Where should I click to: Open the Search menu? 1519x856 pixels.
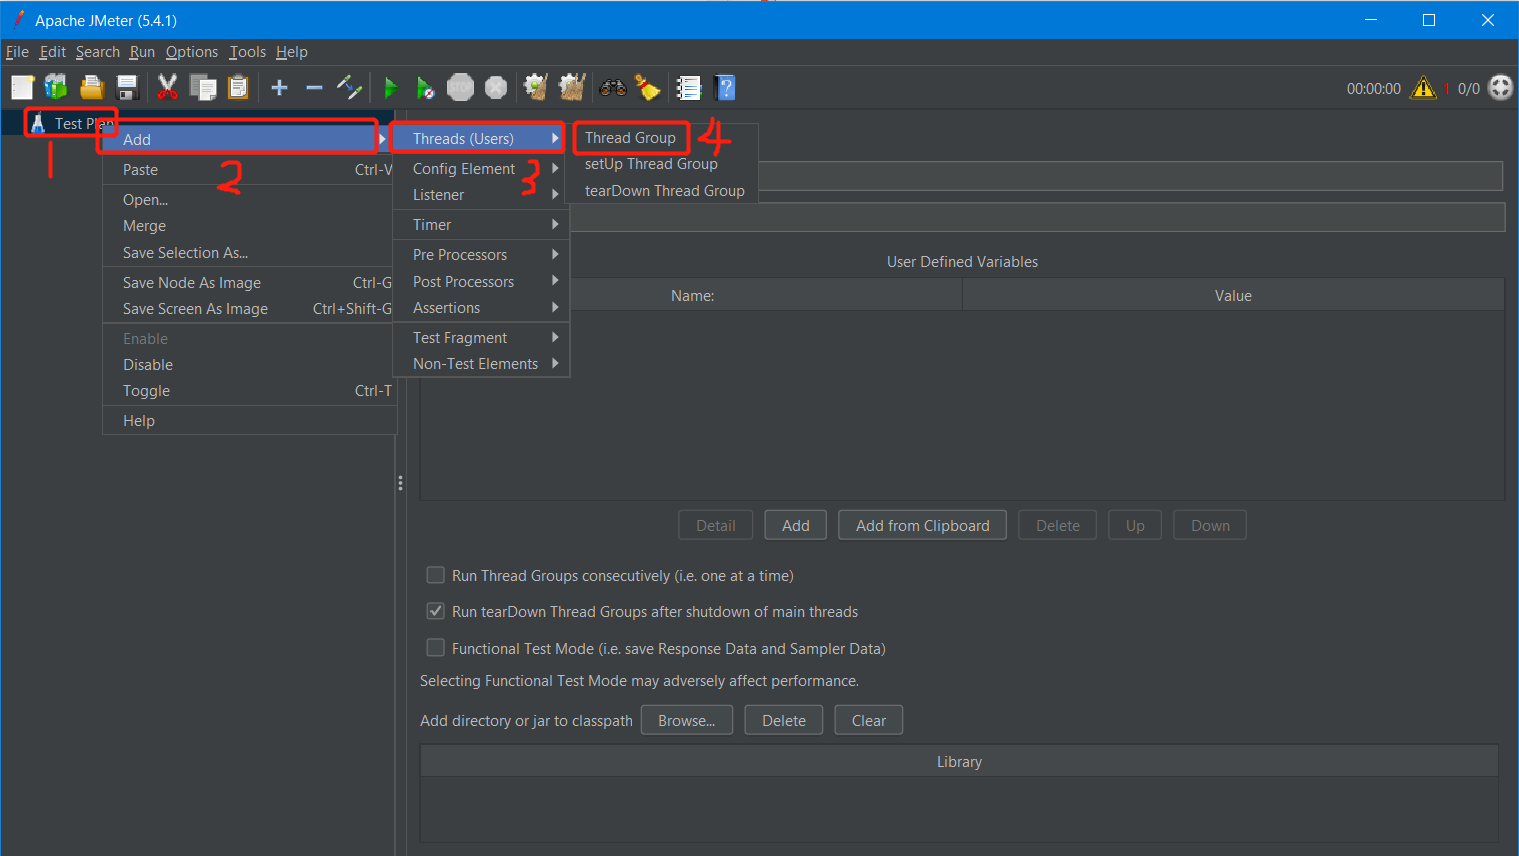pos(98,52)
